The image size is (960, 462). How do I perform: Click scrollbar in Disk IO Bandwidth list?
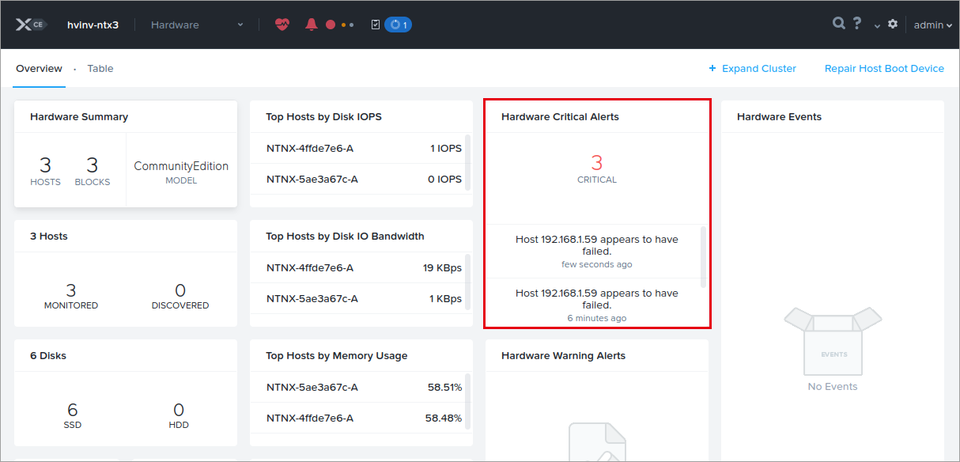click(x=468, y=280)
